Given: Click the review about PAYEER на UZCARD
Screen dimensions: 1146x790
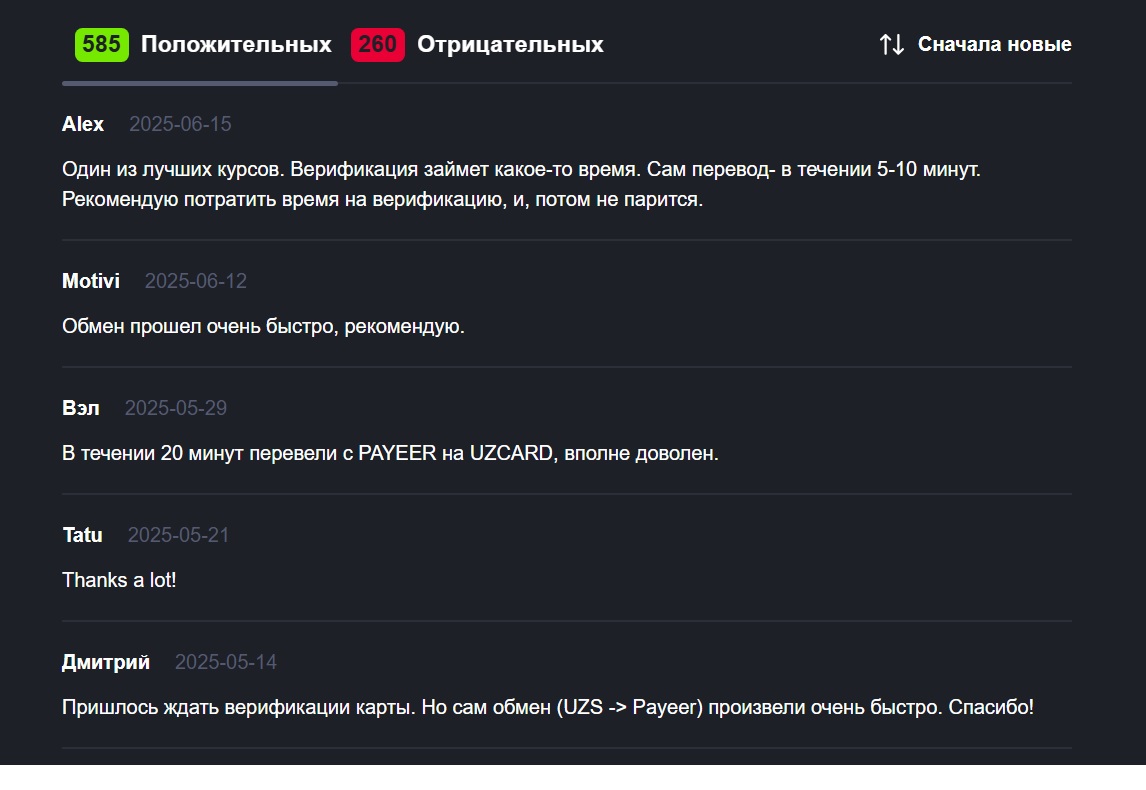Looking at the screenshot, I should click(x=390, y=453).
